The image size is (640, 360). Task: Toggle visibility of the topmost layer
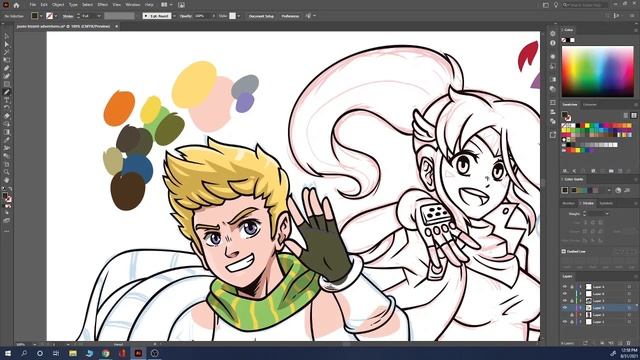pos(565,287)
